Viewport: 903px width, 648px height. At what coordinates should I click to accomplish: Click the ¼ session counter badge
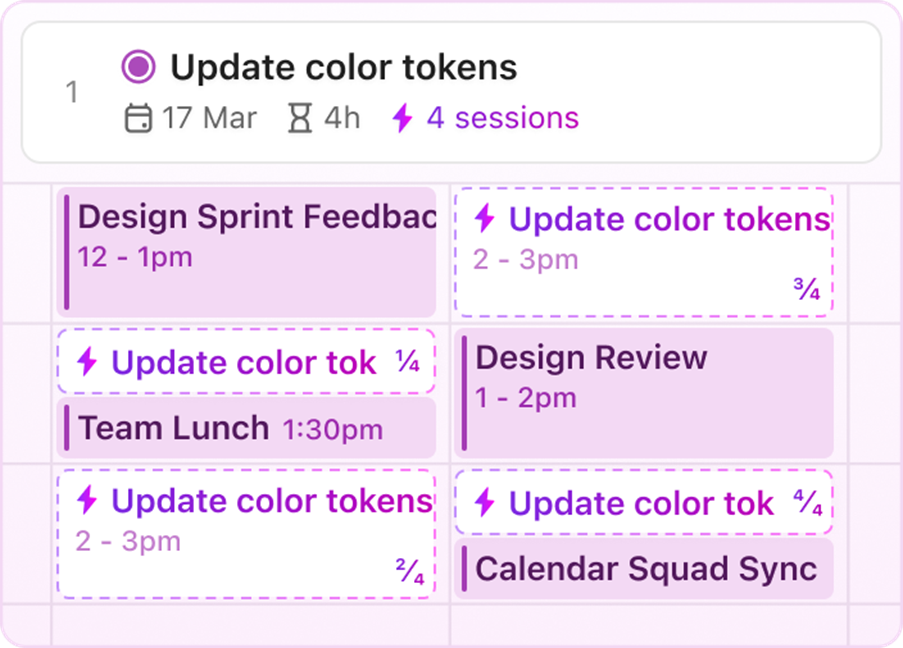[x=407, y=362]
